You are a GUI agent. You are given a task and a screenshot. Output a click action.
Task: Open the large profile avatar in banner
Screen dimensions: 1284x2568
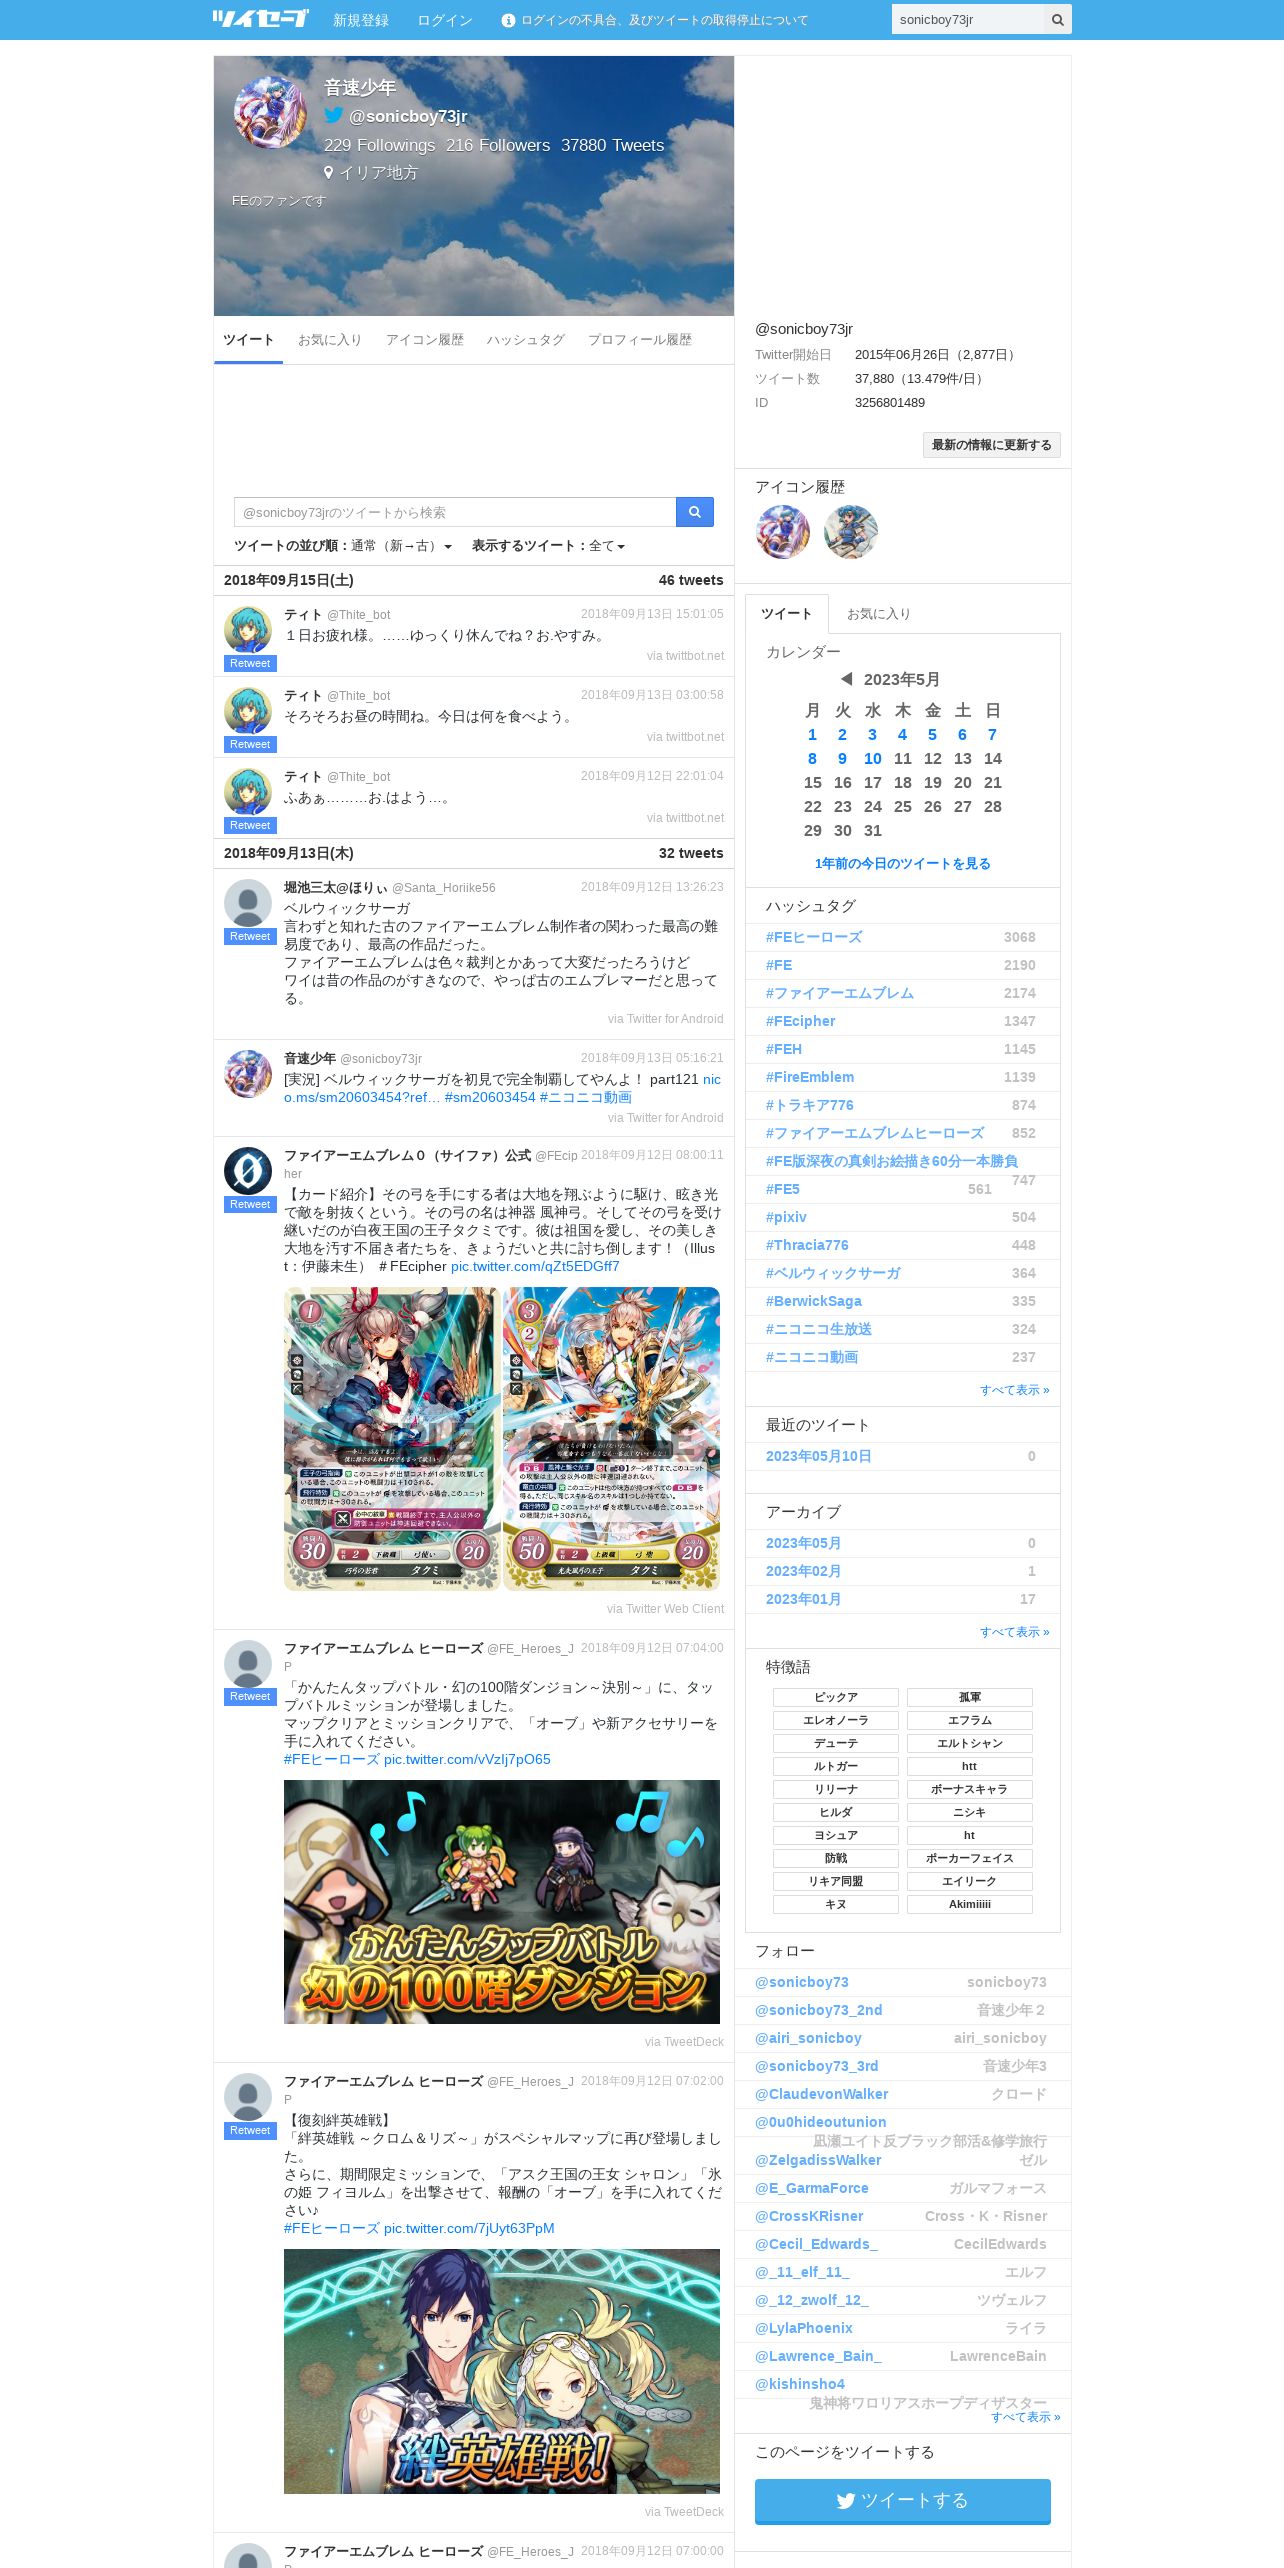[270, 112]
